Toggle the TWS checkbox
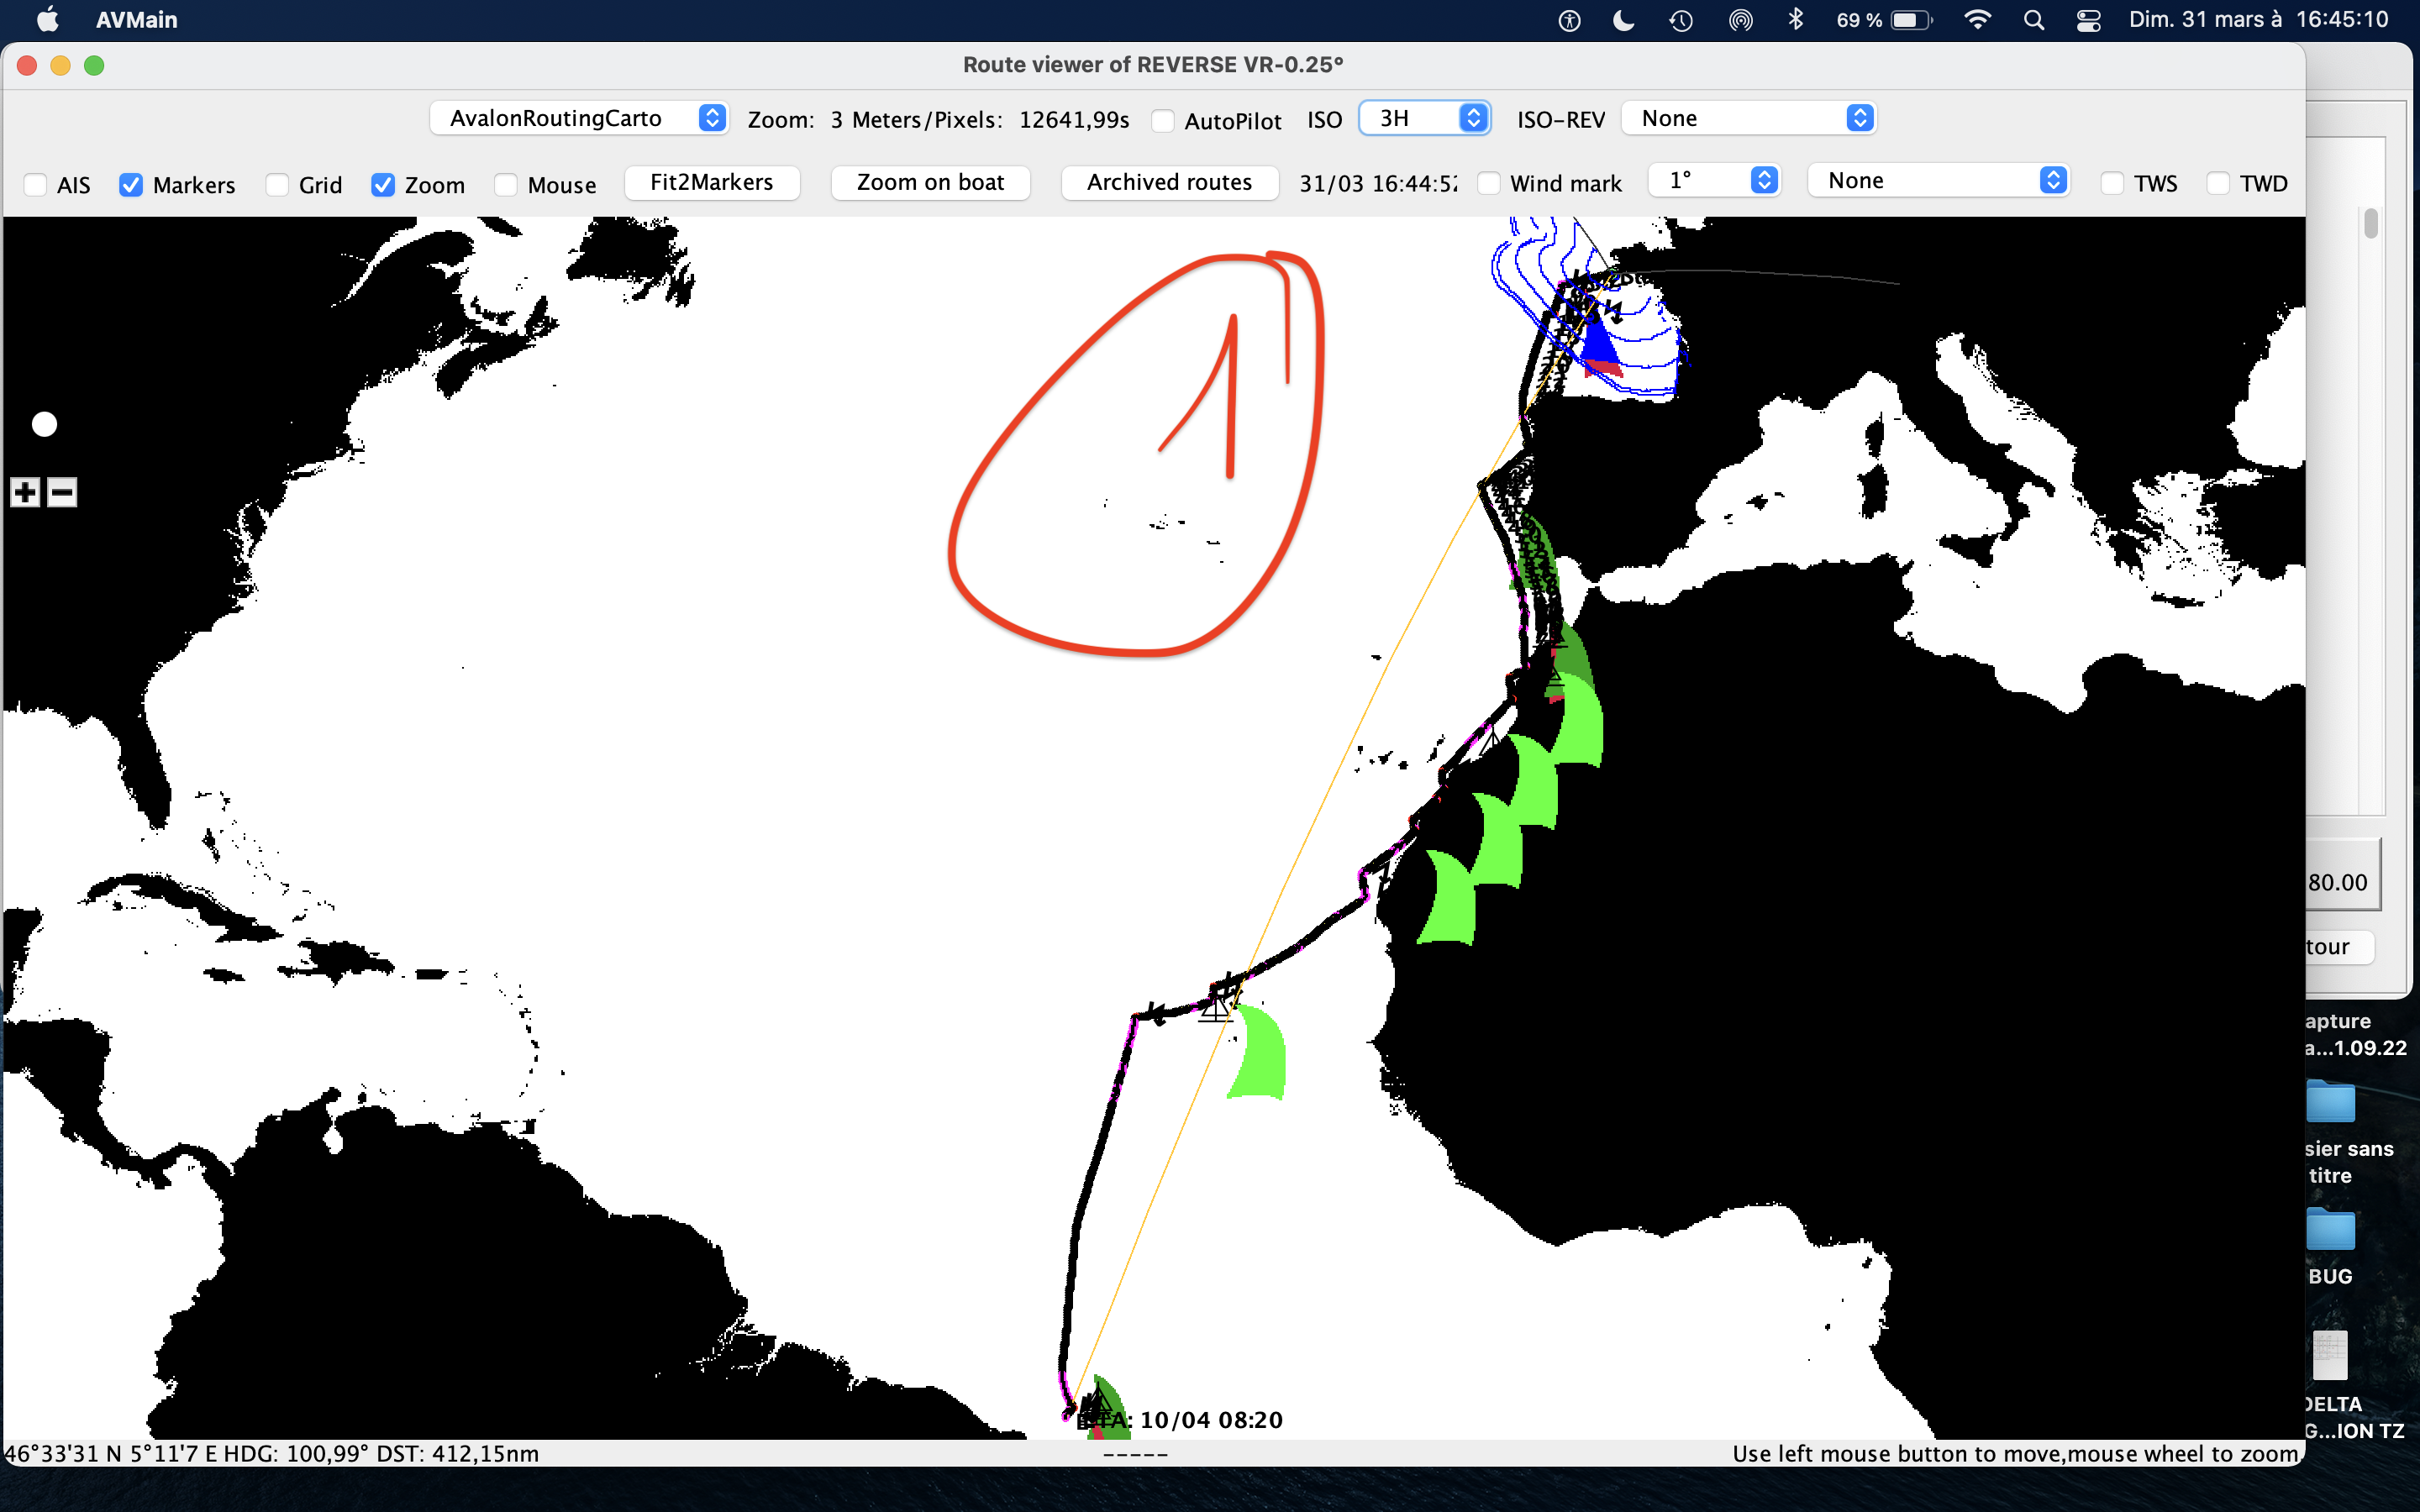 coord(2112,184)
